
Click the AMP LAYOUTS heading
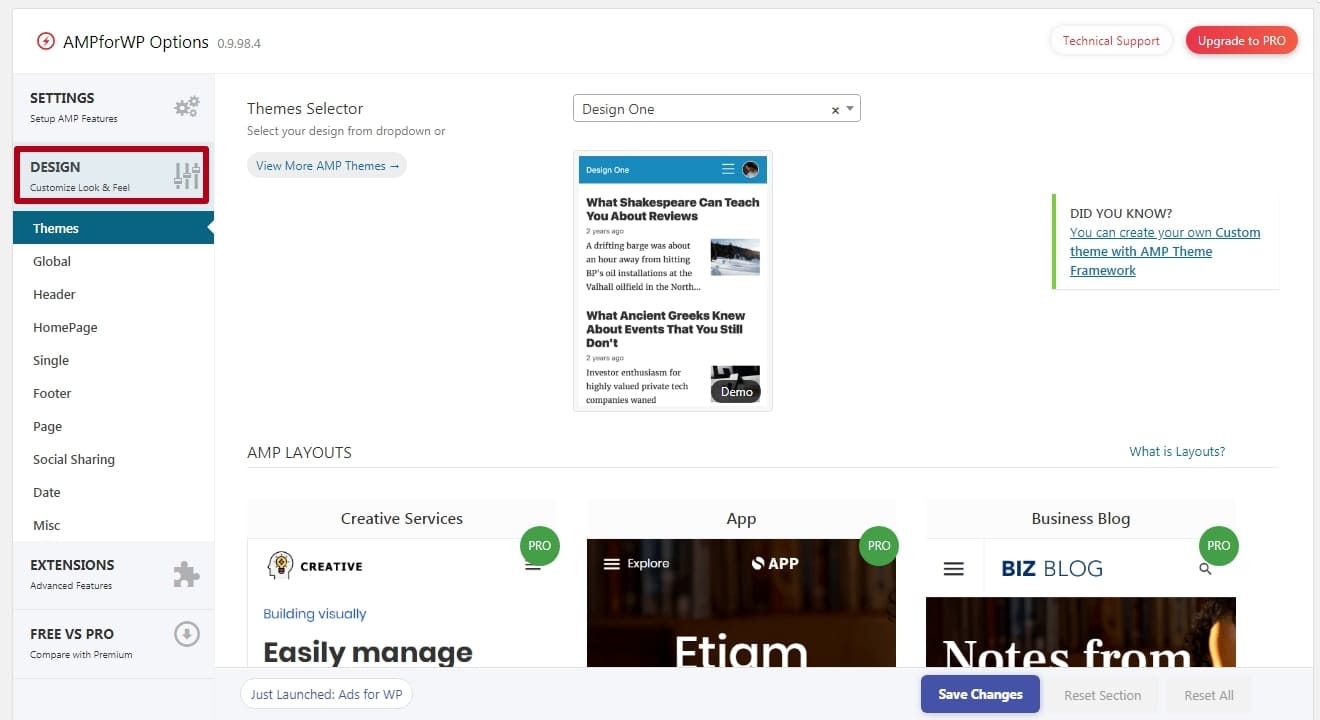[299, 453]
